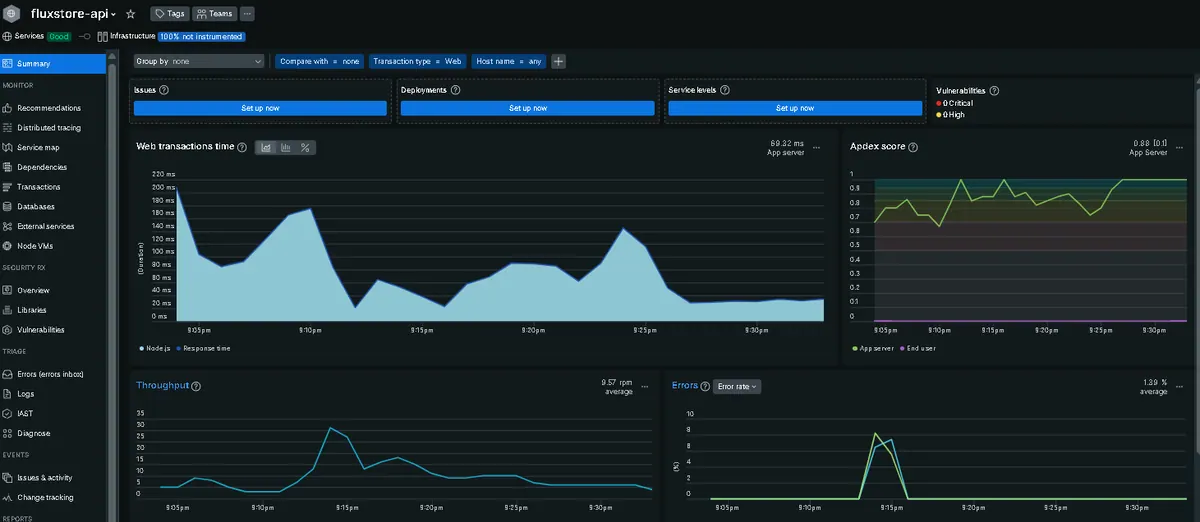Open help icon next to Service levels
Image resolution: width=1200 pixels, height=522 pixels.
(724, 90)
